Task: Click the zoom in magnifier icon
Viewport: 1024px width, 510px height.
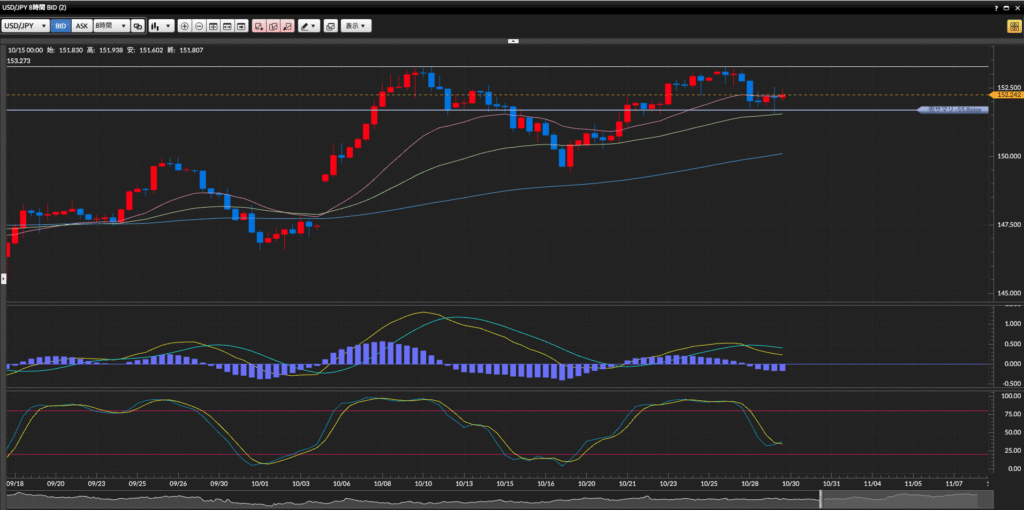Action: pos(185,25)
